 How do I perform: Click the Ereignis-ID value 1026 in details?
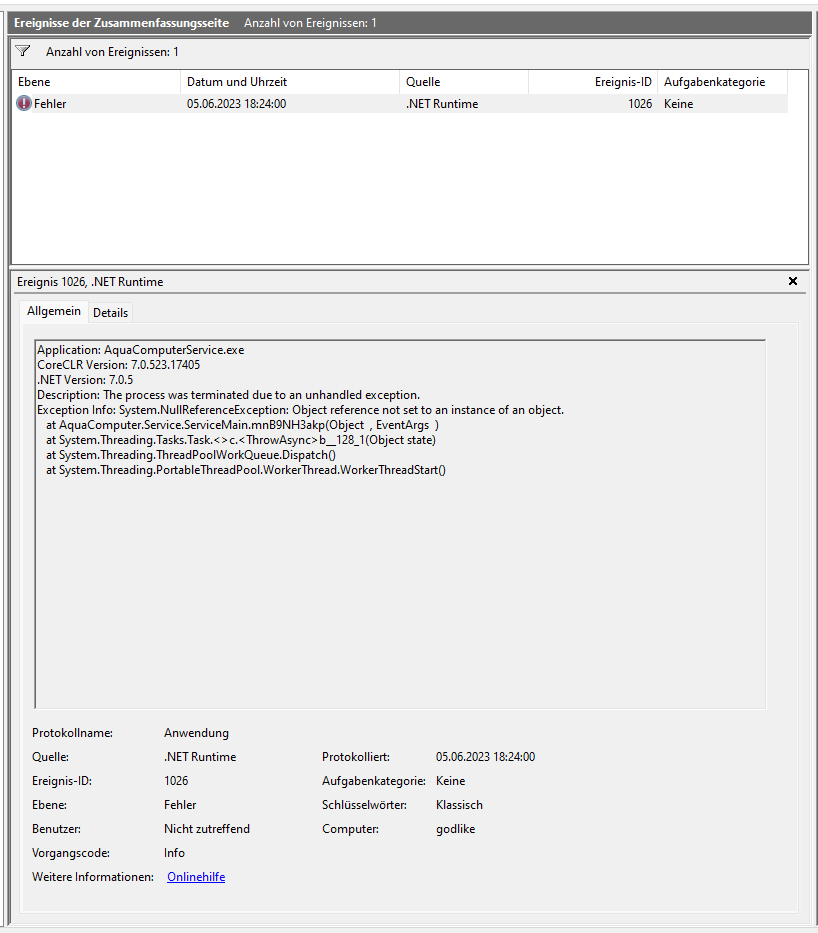(x=175, y=781)
